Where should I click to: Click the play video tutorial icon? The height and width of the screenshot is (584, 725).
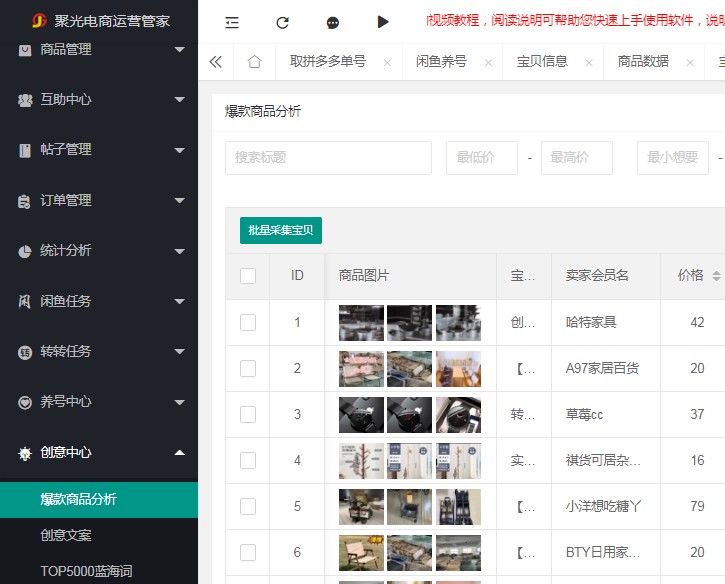point(383,22)
